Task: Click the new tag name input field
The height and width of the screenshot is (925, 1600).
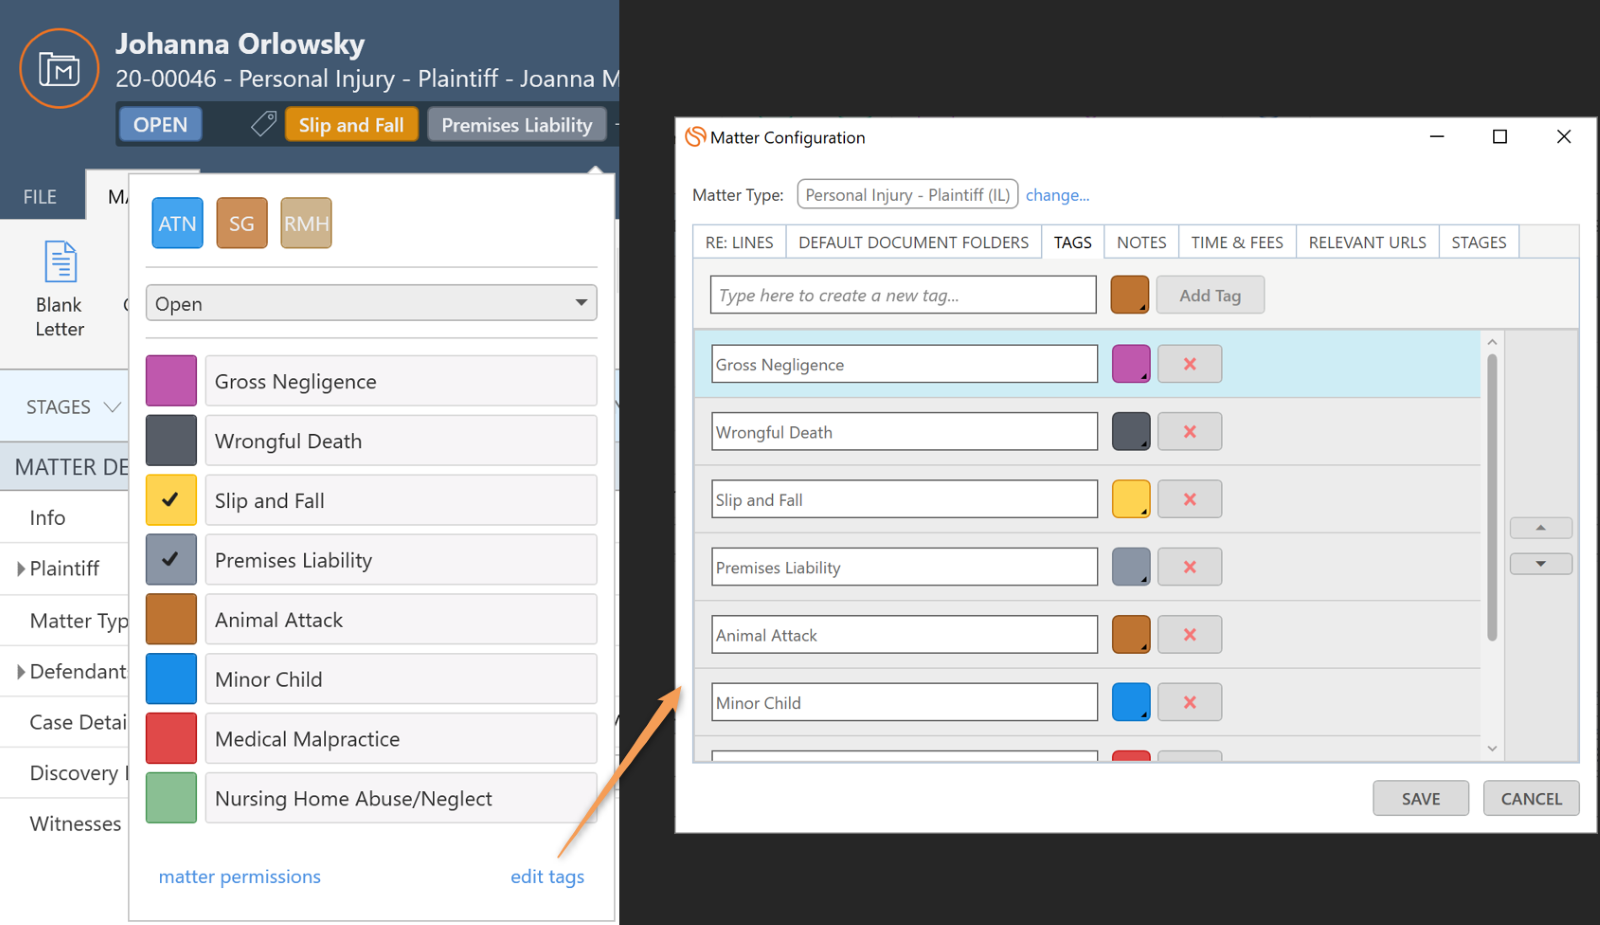Action: pyautogui.click(x=903, y=295)
